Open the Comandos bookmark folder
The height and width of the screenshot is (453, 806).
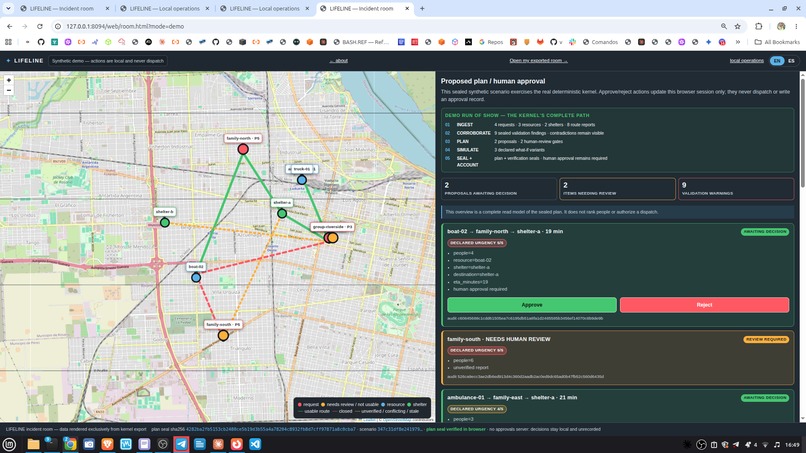[600, 42]
